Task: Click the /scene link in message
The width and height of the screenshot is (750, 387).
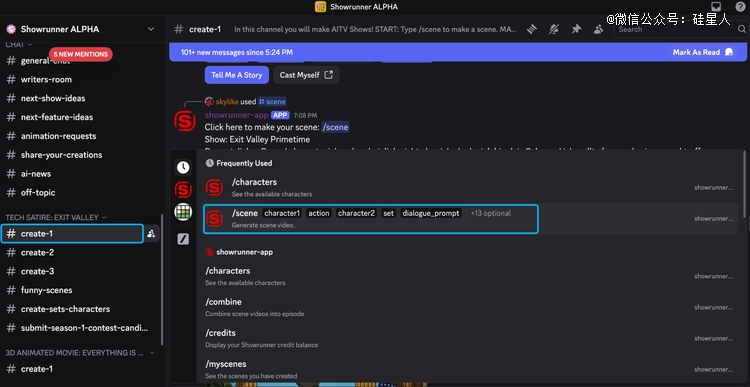Action: pos(335,127)
